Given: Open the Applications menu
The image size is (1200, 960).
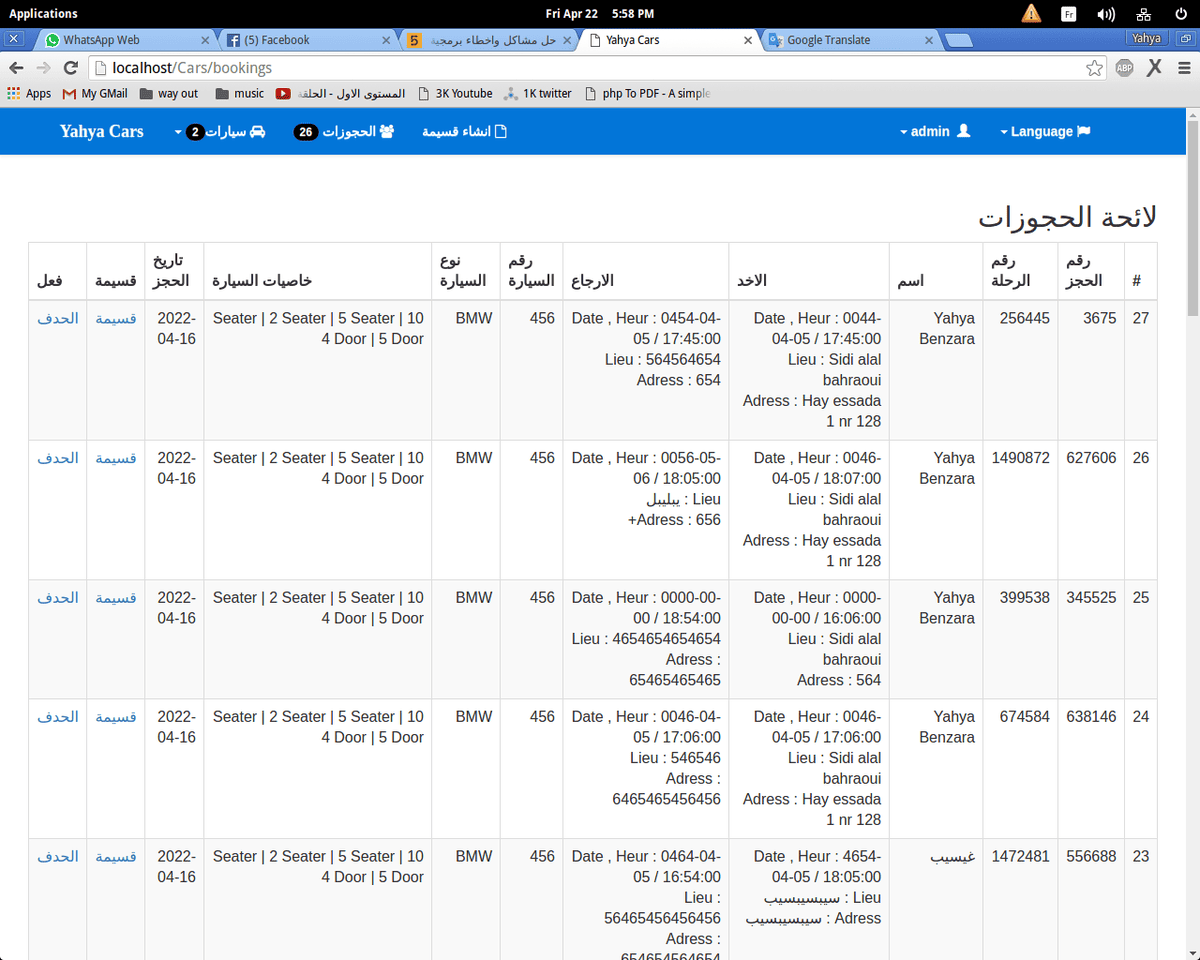Looking at the screenshot, I should tap(43, 14).
